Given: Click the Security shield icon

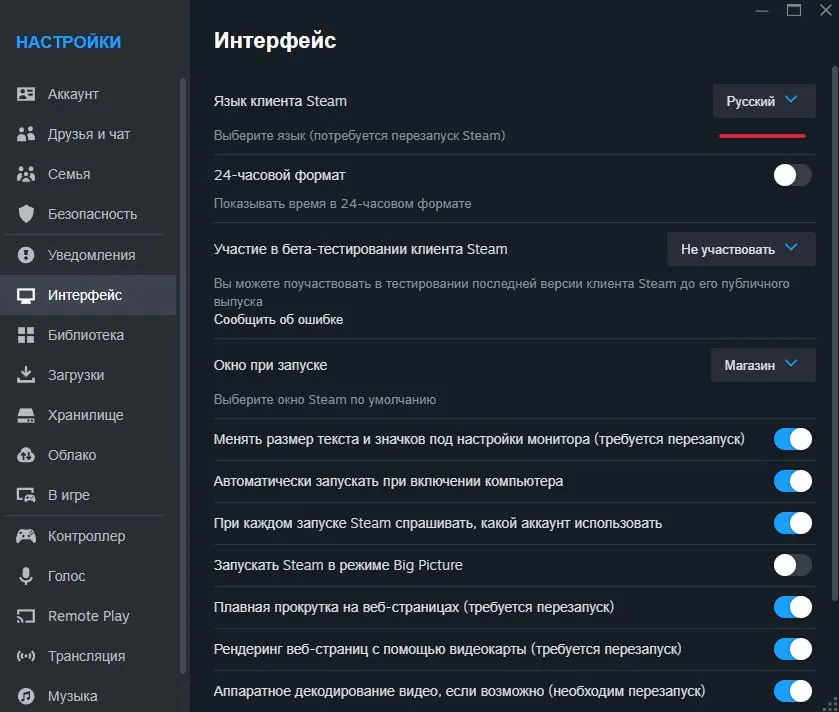Looking at the screenshot, I should pos(26,214).
